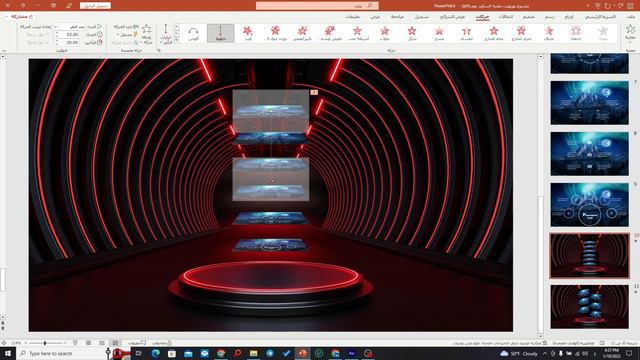Viewport: 640px width, 360px height.
Task: Open the Animation group dialog launcher
Action: [x=159, y=50]
